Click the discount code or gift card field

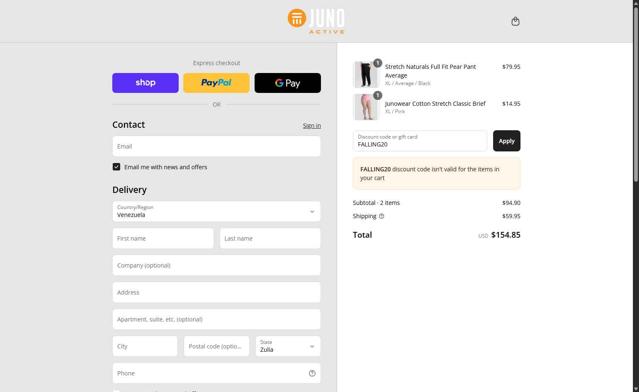point(420,141)
